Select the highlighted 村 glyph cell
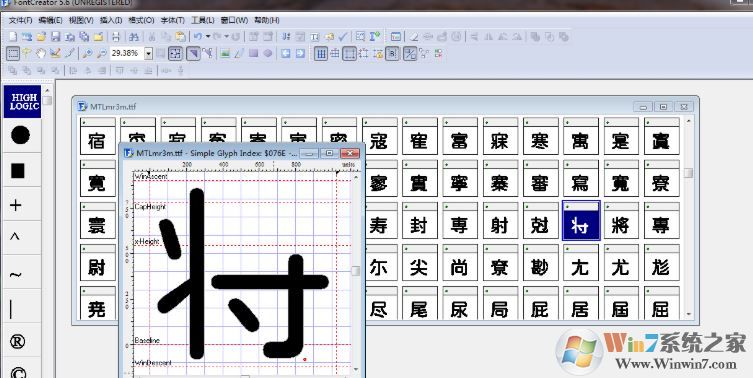The width and height of the screenshot is (753, 378). (581, 220)
